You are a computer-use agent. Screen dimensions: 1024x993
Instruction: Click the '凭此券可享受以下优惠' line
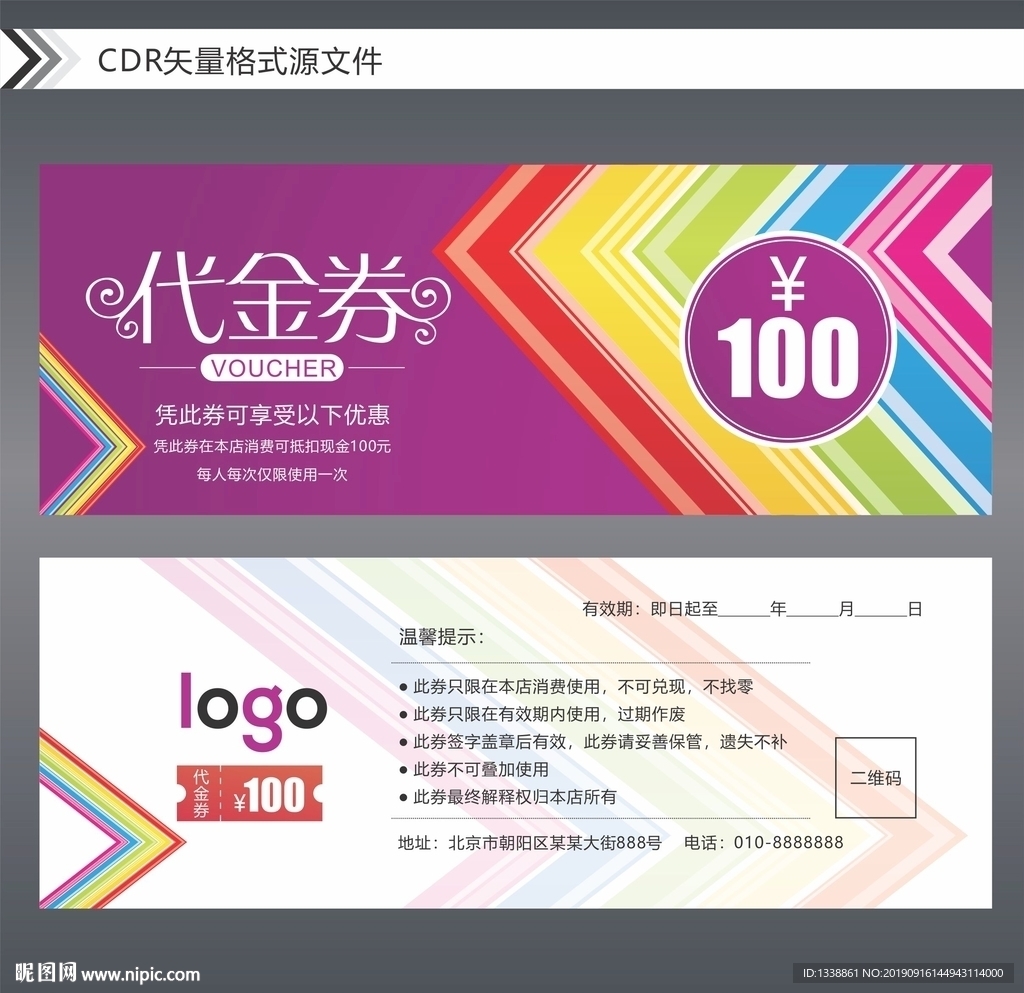272,415
